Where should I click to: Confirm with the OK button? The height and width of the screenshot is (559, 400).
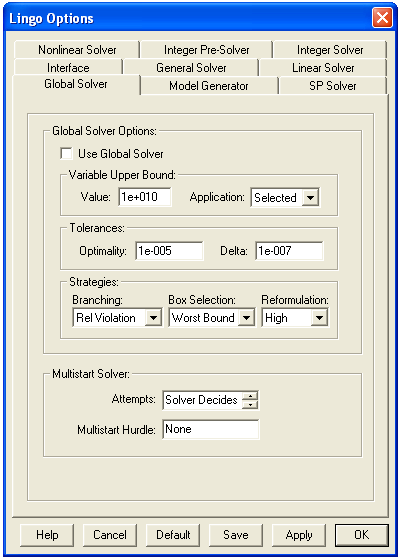tap(361, 535)
